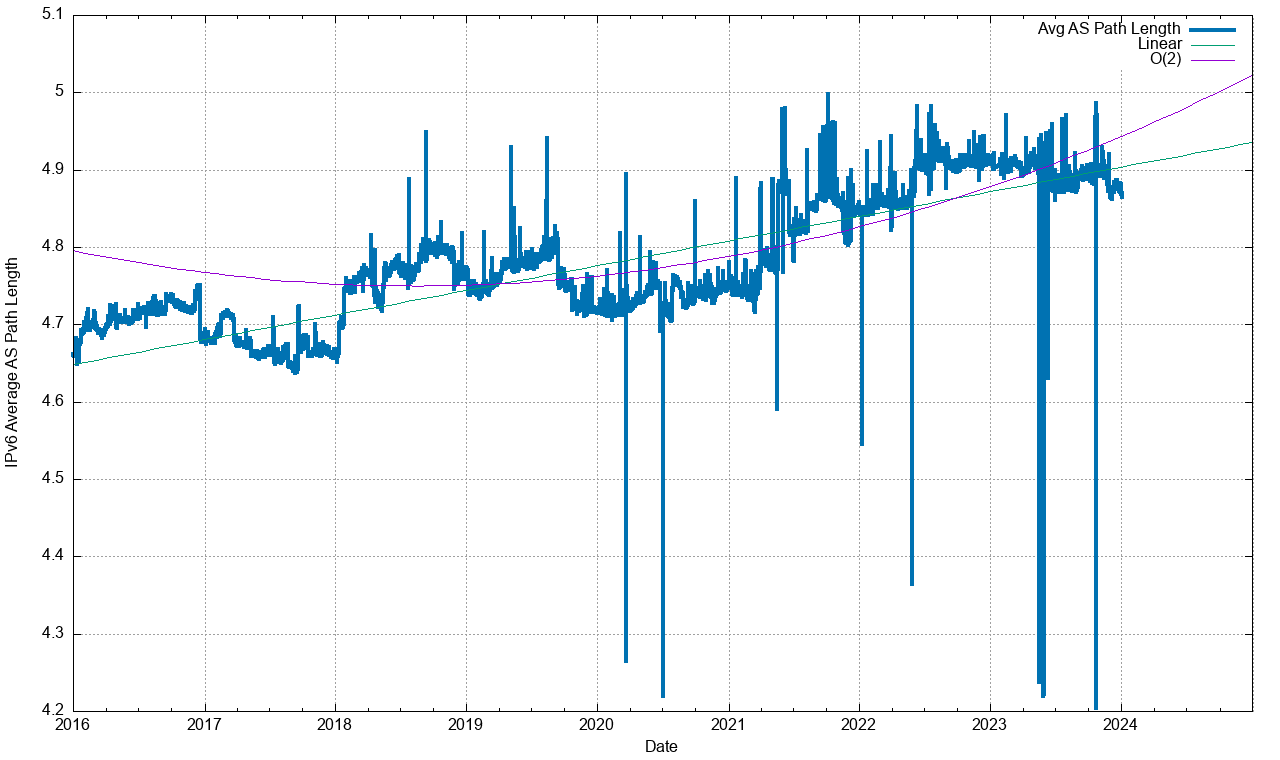Click the purple O(2) legend line sample
The width and height of the screenshot is (1280, 760).
click(1213, 59)
